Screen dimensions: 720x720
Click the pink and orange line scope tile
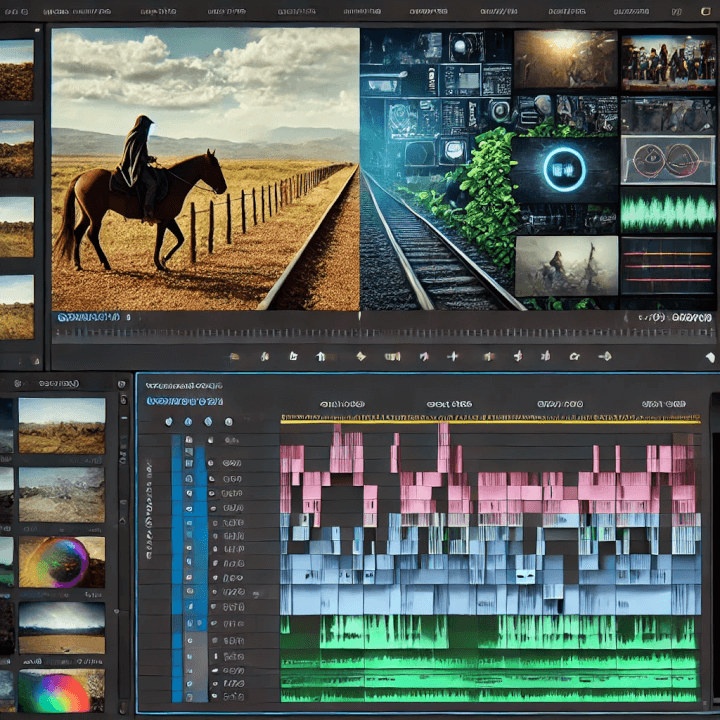(668, 266)
